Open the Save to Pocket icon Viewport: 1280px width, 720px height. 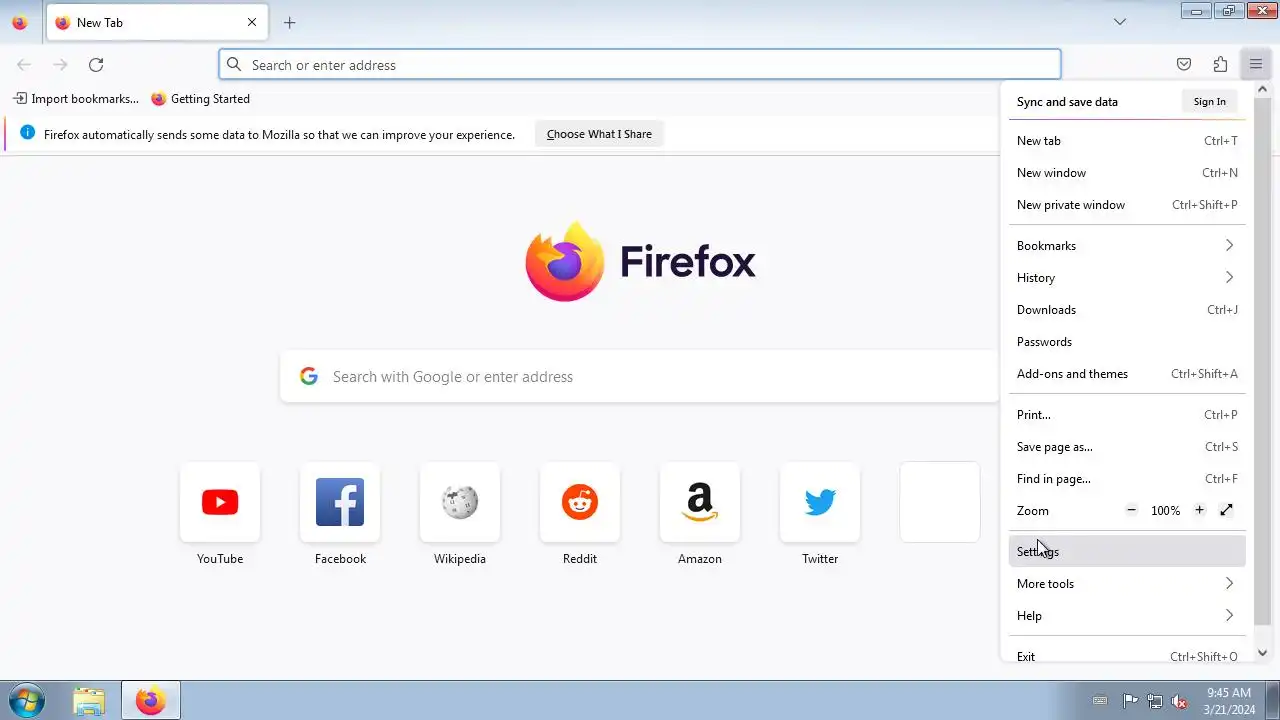pos(1184,65)
